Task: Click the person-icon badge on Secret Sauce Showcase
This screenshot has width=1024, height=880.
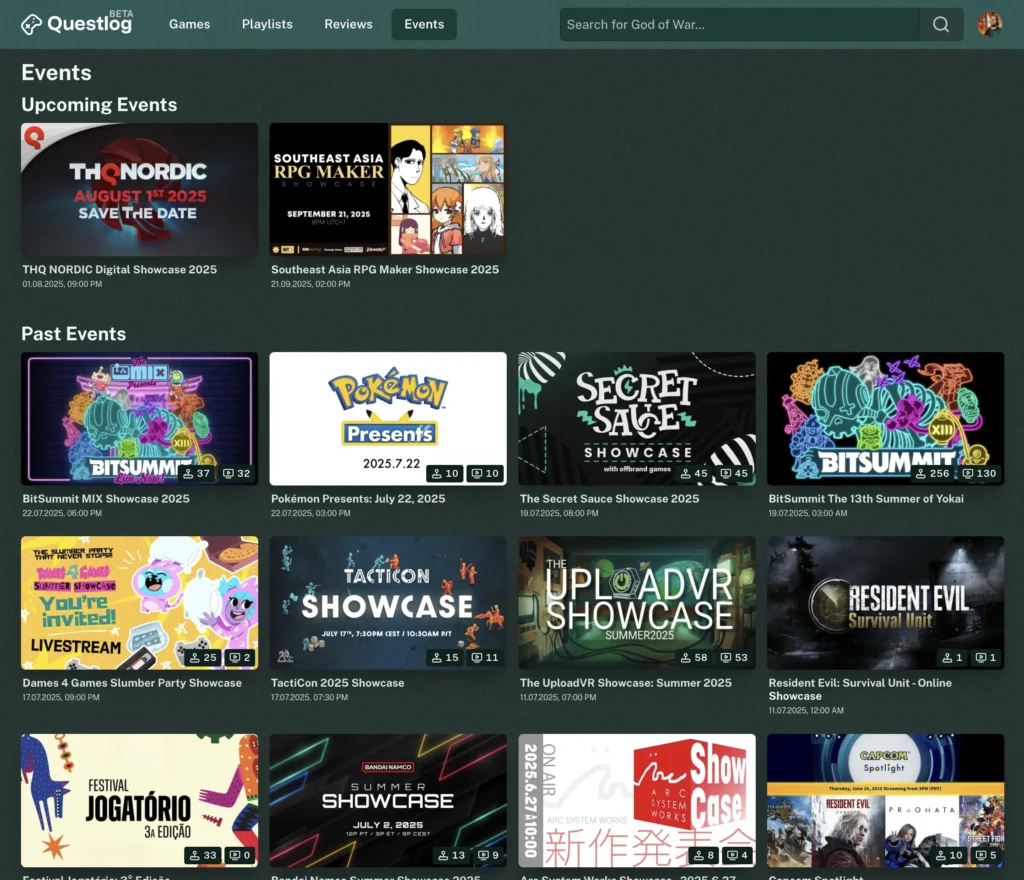Action: coord(694,473)
